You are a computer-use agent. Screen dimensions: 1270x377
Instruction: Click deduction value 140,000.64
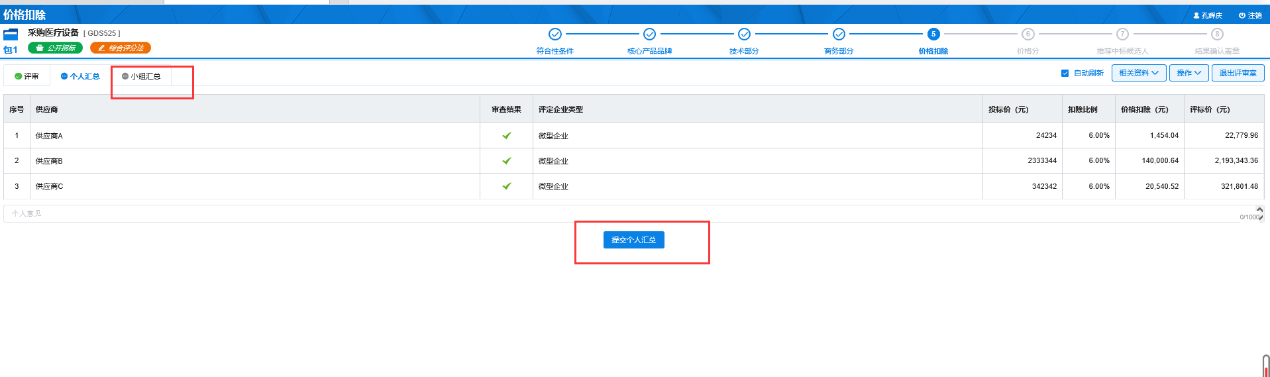point(1160,160)
